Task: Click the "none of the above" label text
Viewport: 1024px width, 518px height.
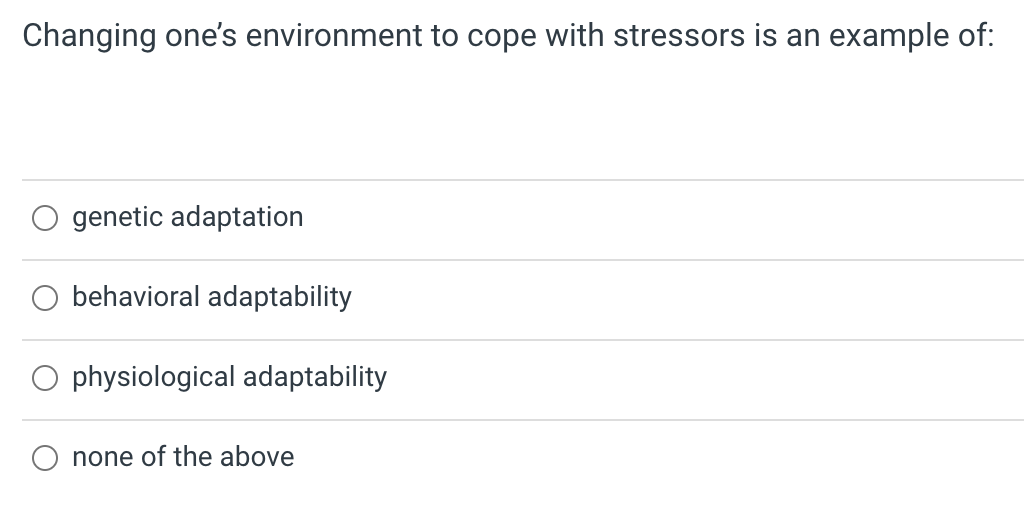Action: point(183,457)
